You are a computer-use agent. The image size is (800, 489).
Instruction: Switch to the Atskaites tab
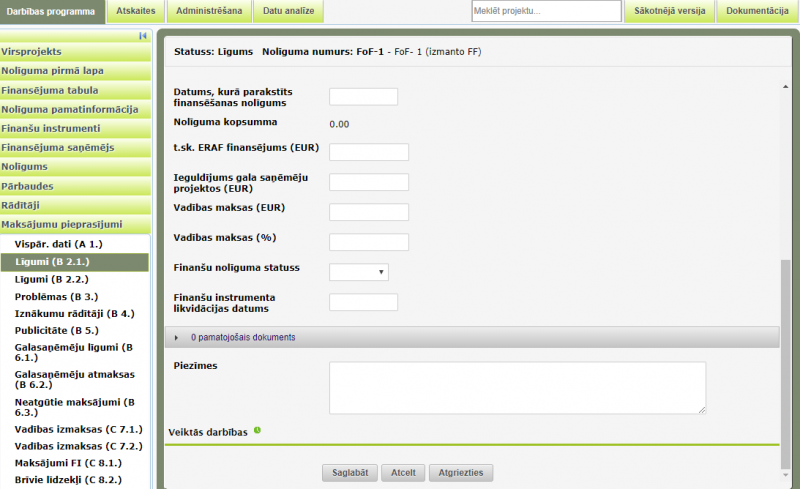(134, 11)
